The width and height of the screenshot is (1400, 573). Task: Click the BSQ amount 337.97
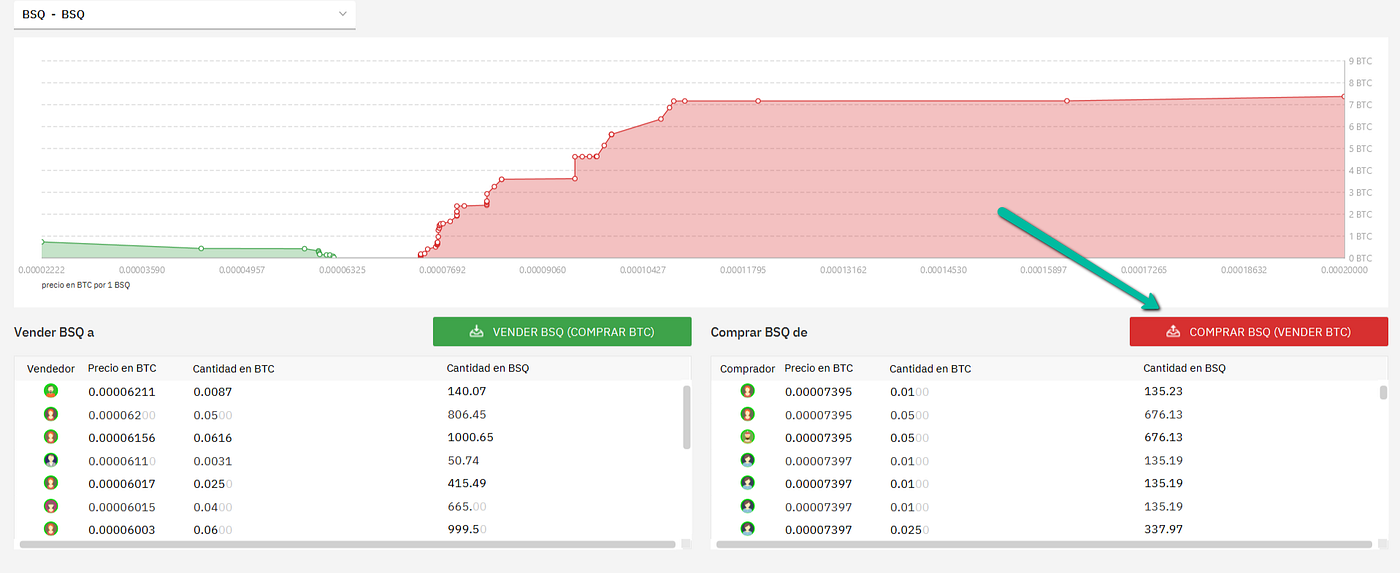(x=1163, y=529)
